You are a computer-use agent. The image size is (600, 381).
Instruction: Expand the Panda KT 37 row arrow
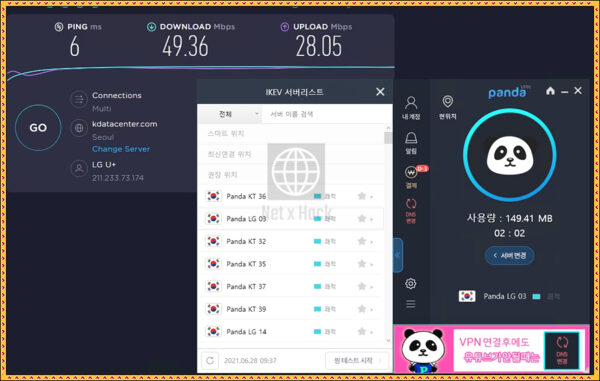pos(372,287)
